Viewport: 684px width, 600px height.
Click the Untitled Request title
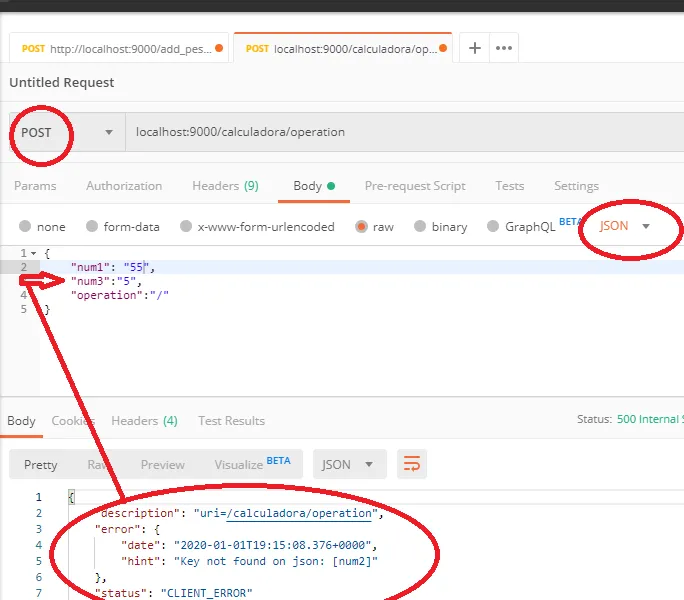pyautogui.click(x=62, y=82)
